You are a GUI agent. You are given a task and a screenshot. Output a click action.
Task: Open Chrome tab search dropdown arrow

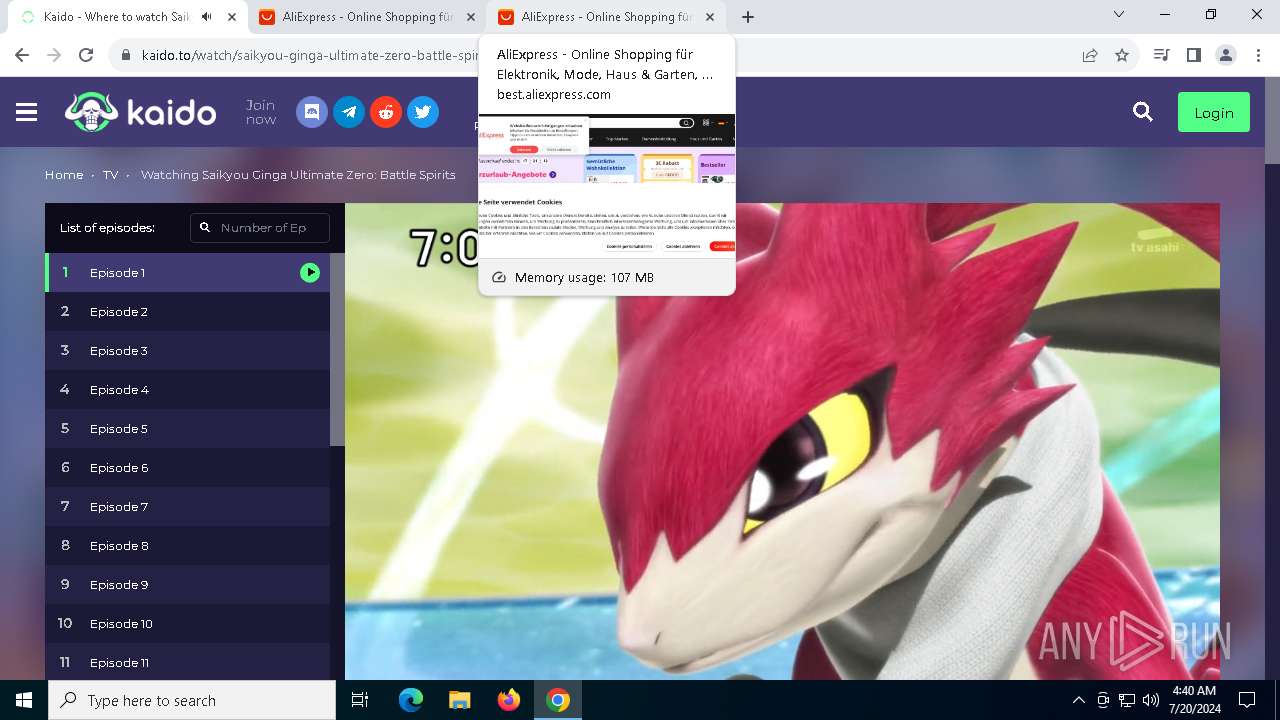click(1119, 15)
